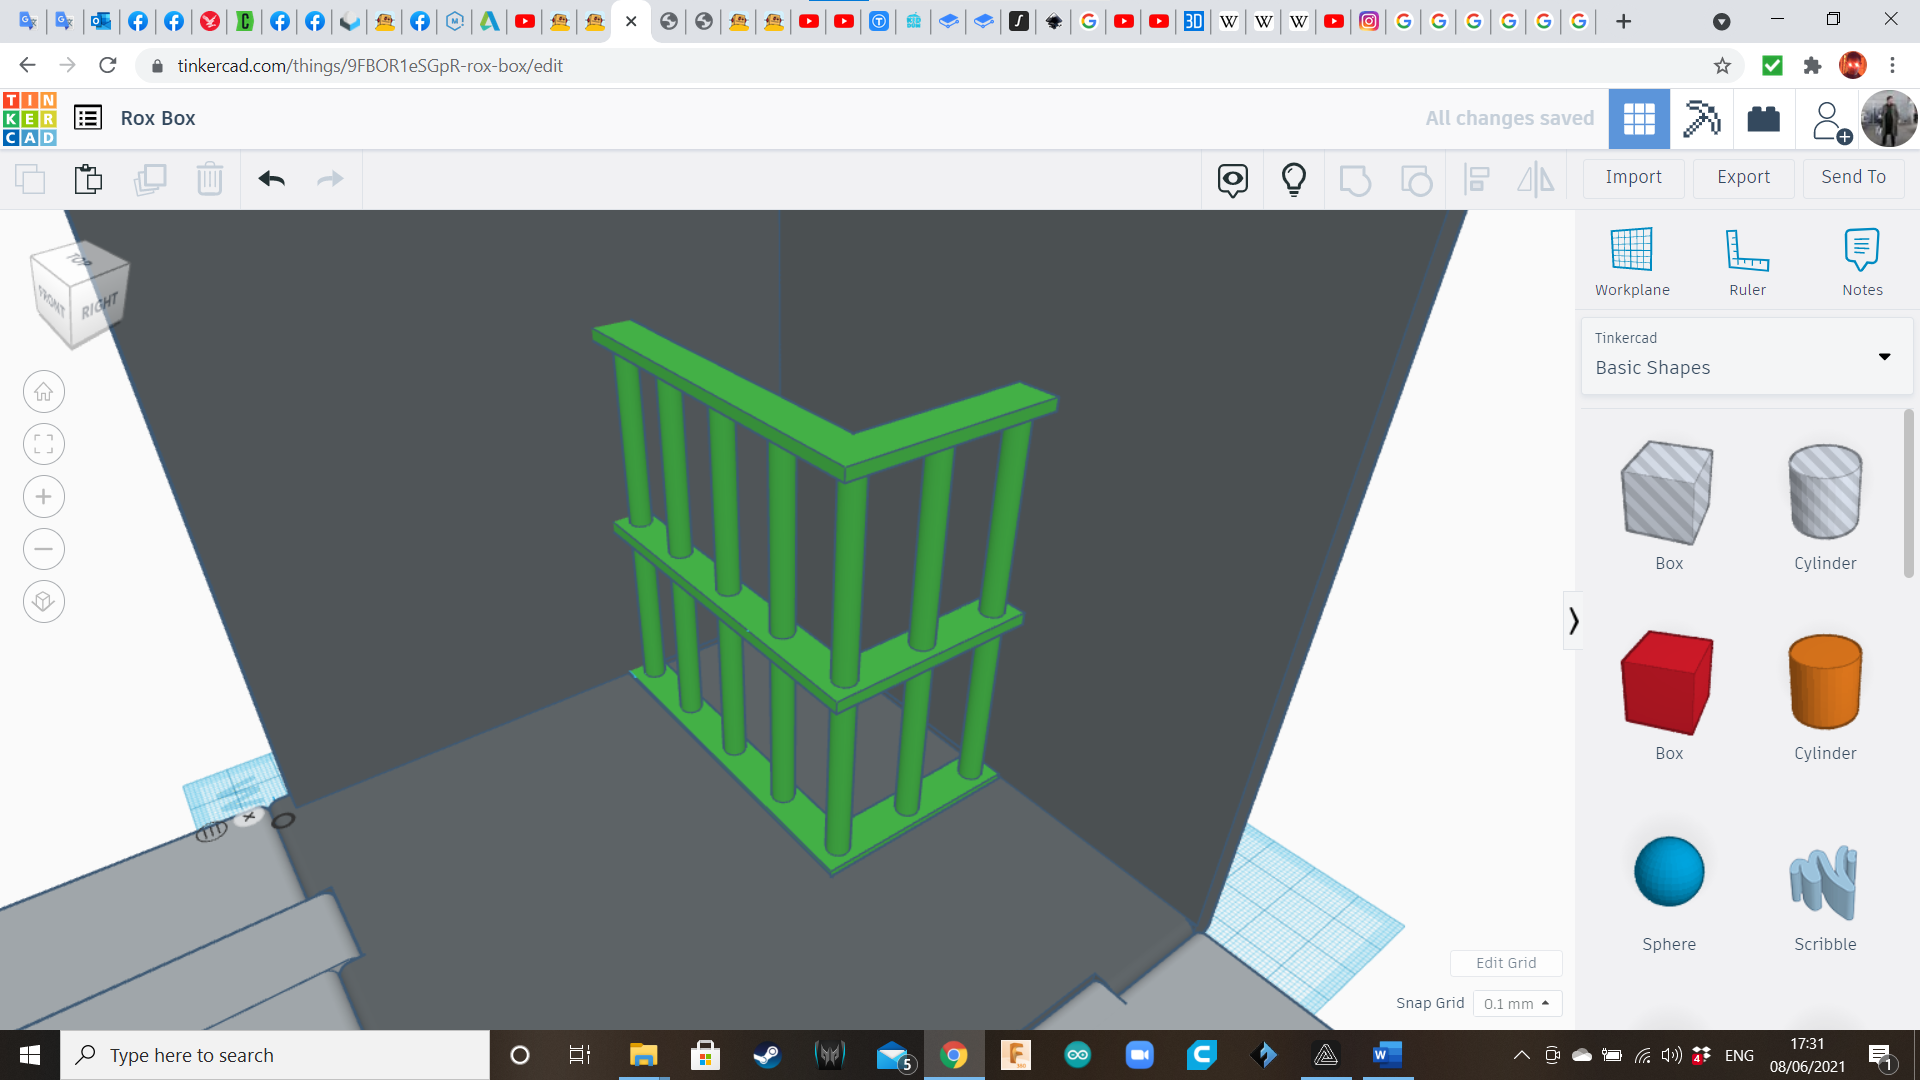
Task: Click the Fit all in view icon
Action: click(44, 444)
